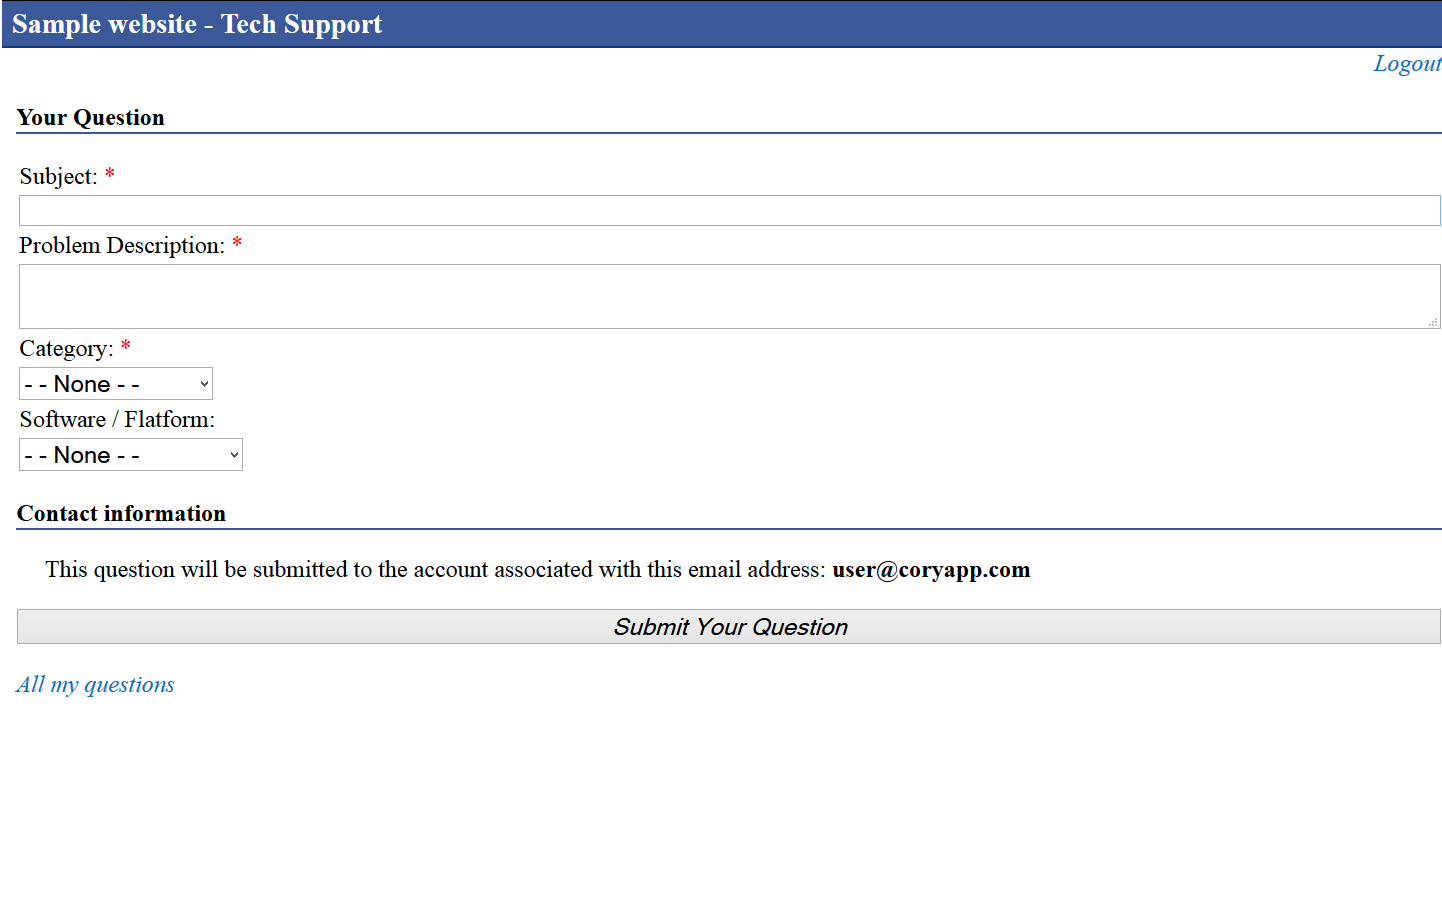
Task: Open All my questions
Action: point(95,684)
